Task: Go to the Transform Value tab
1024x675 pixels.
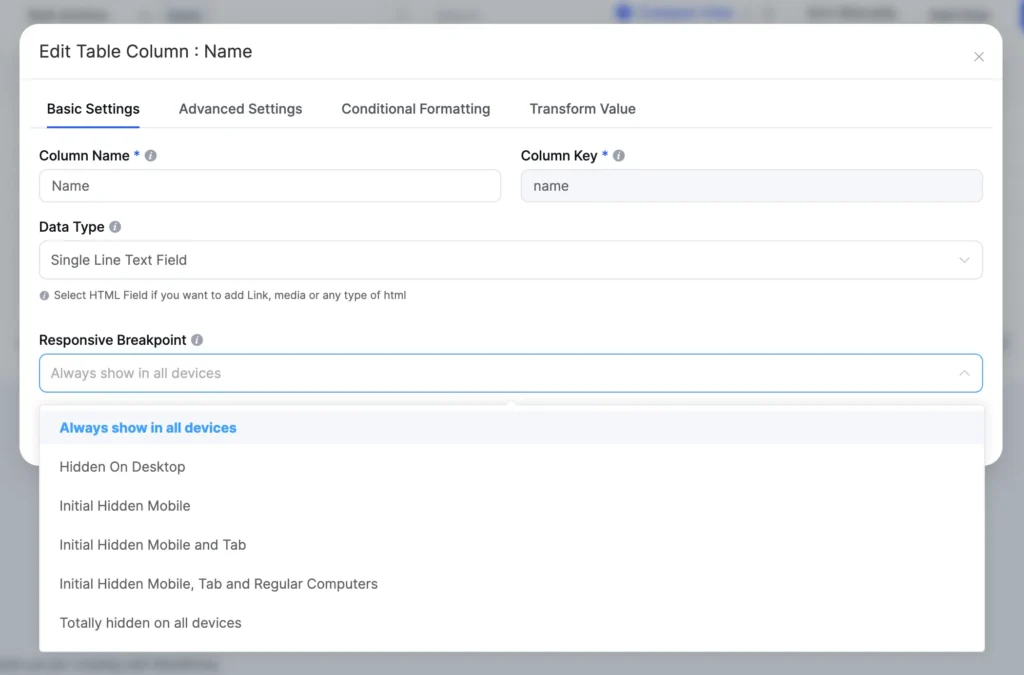Action: pos(582,109)
